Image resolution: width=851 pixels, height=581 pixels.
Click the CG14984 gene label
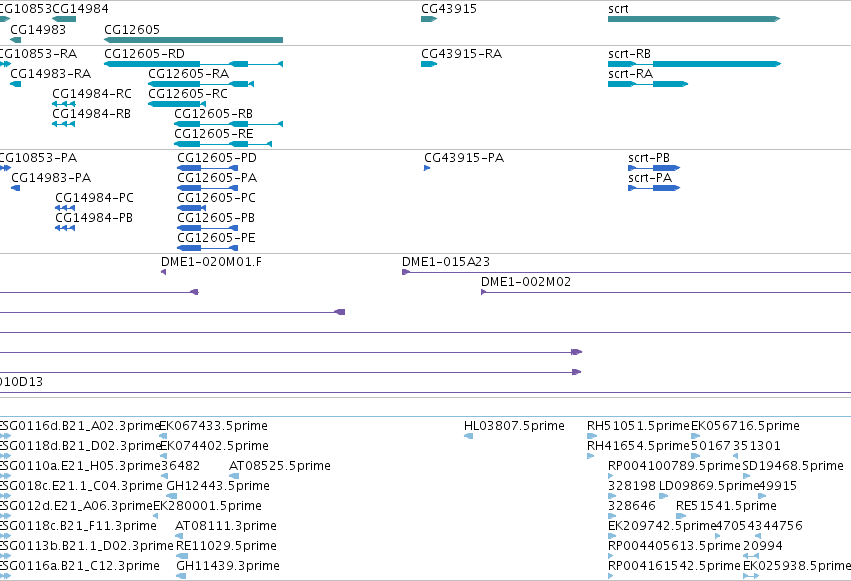tap(80, 9)
